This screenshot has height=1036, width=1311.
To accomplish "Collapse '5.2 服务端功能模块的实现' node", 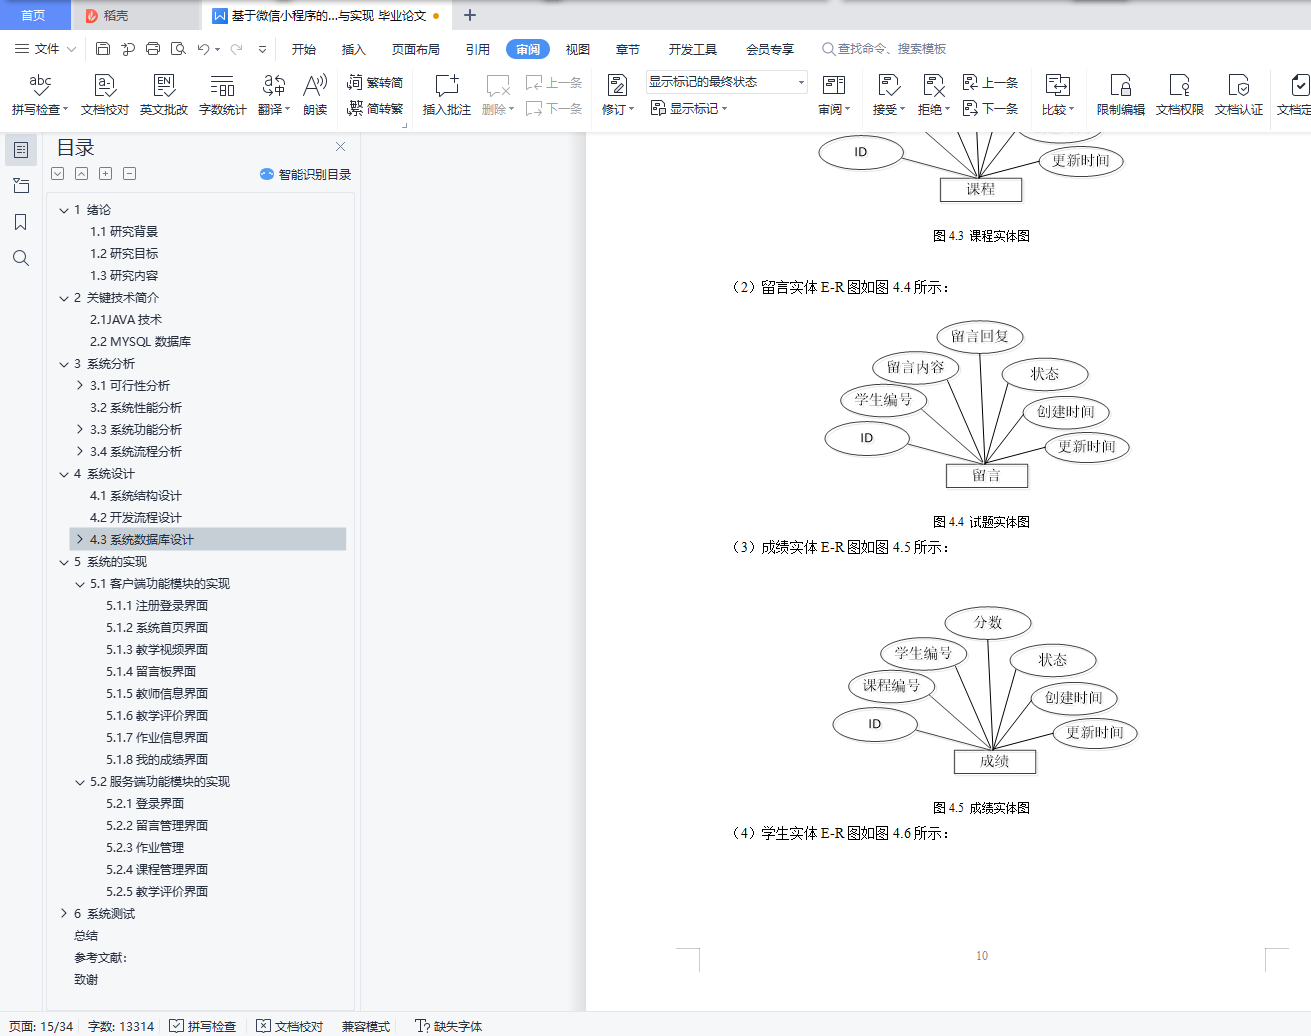I will (x=80, y=782).
